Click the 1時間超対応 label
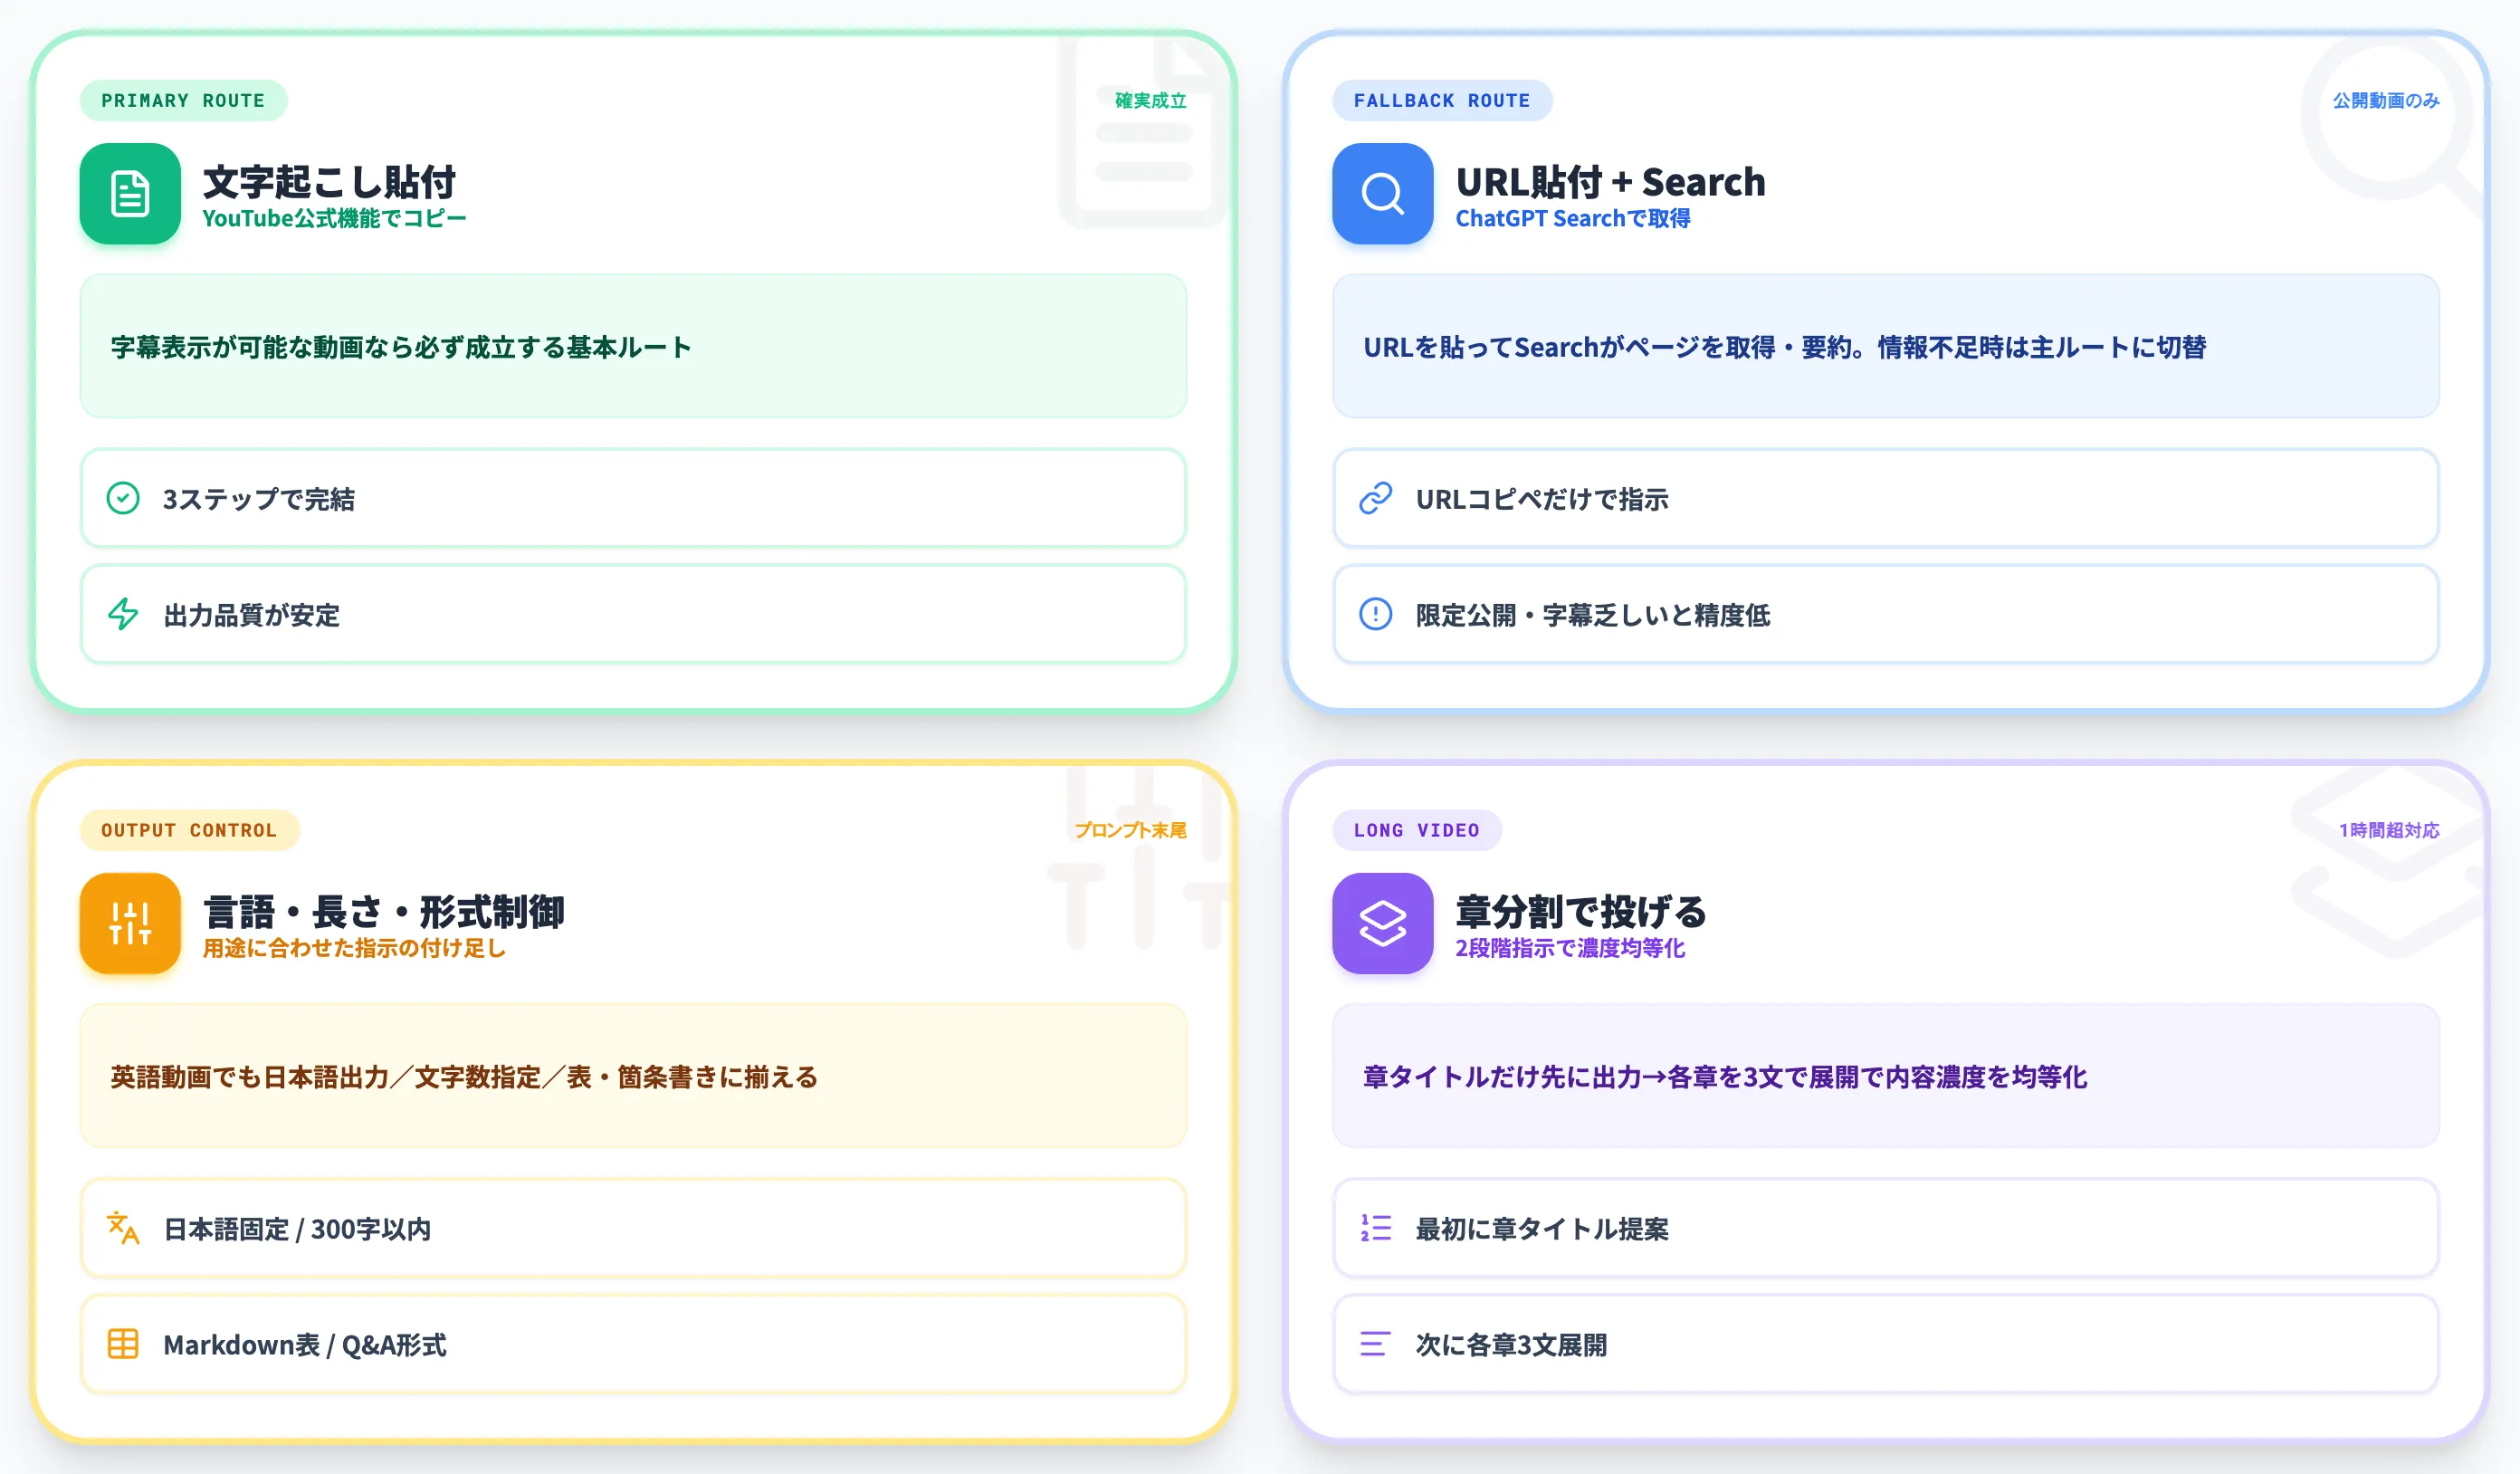2520x1474 pixels. pyautogui.click(x=2389, y=830)
